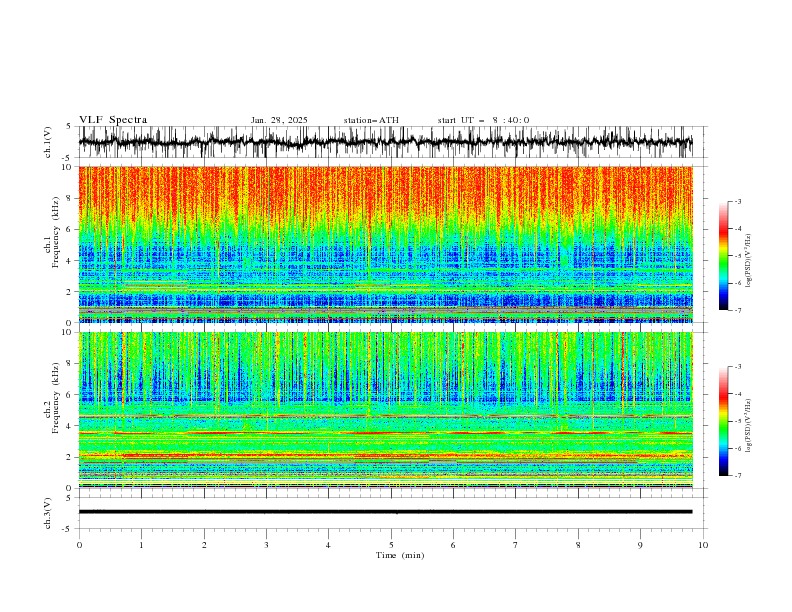This screenshot has width=792, height=612.
Task: Click the "station=ATH" header label
Action: 371,120
